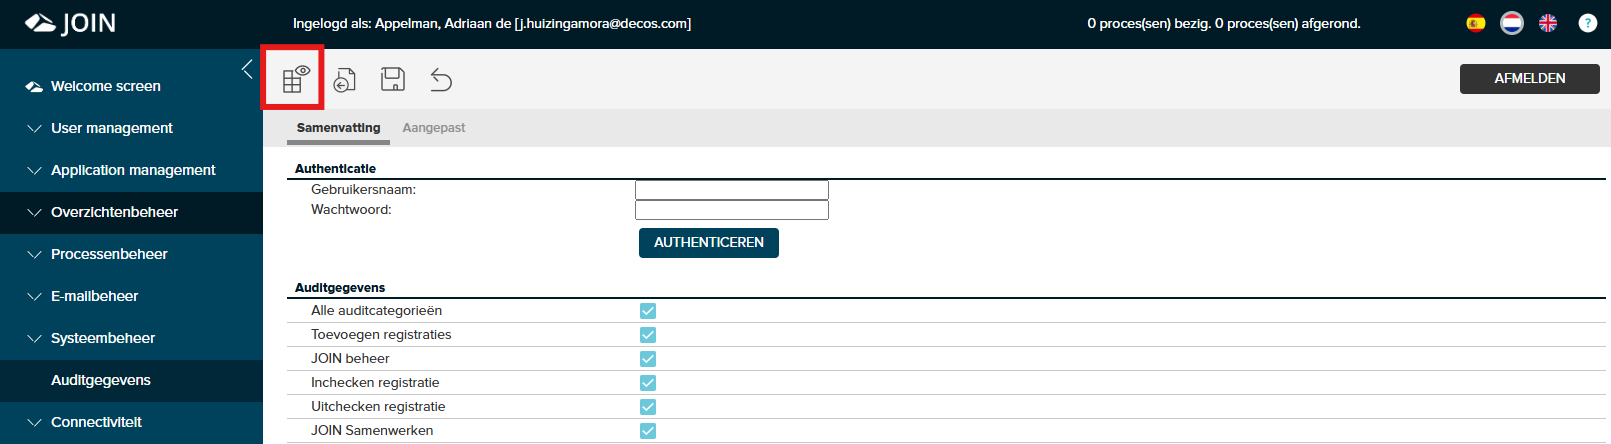Open the help question mark icon
Image resolution: width=1611 pixels, height=444 pixels.
tap(1588, 23)
